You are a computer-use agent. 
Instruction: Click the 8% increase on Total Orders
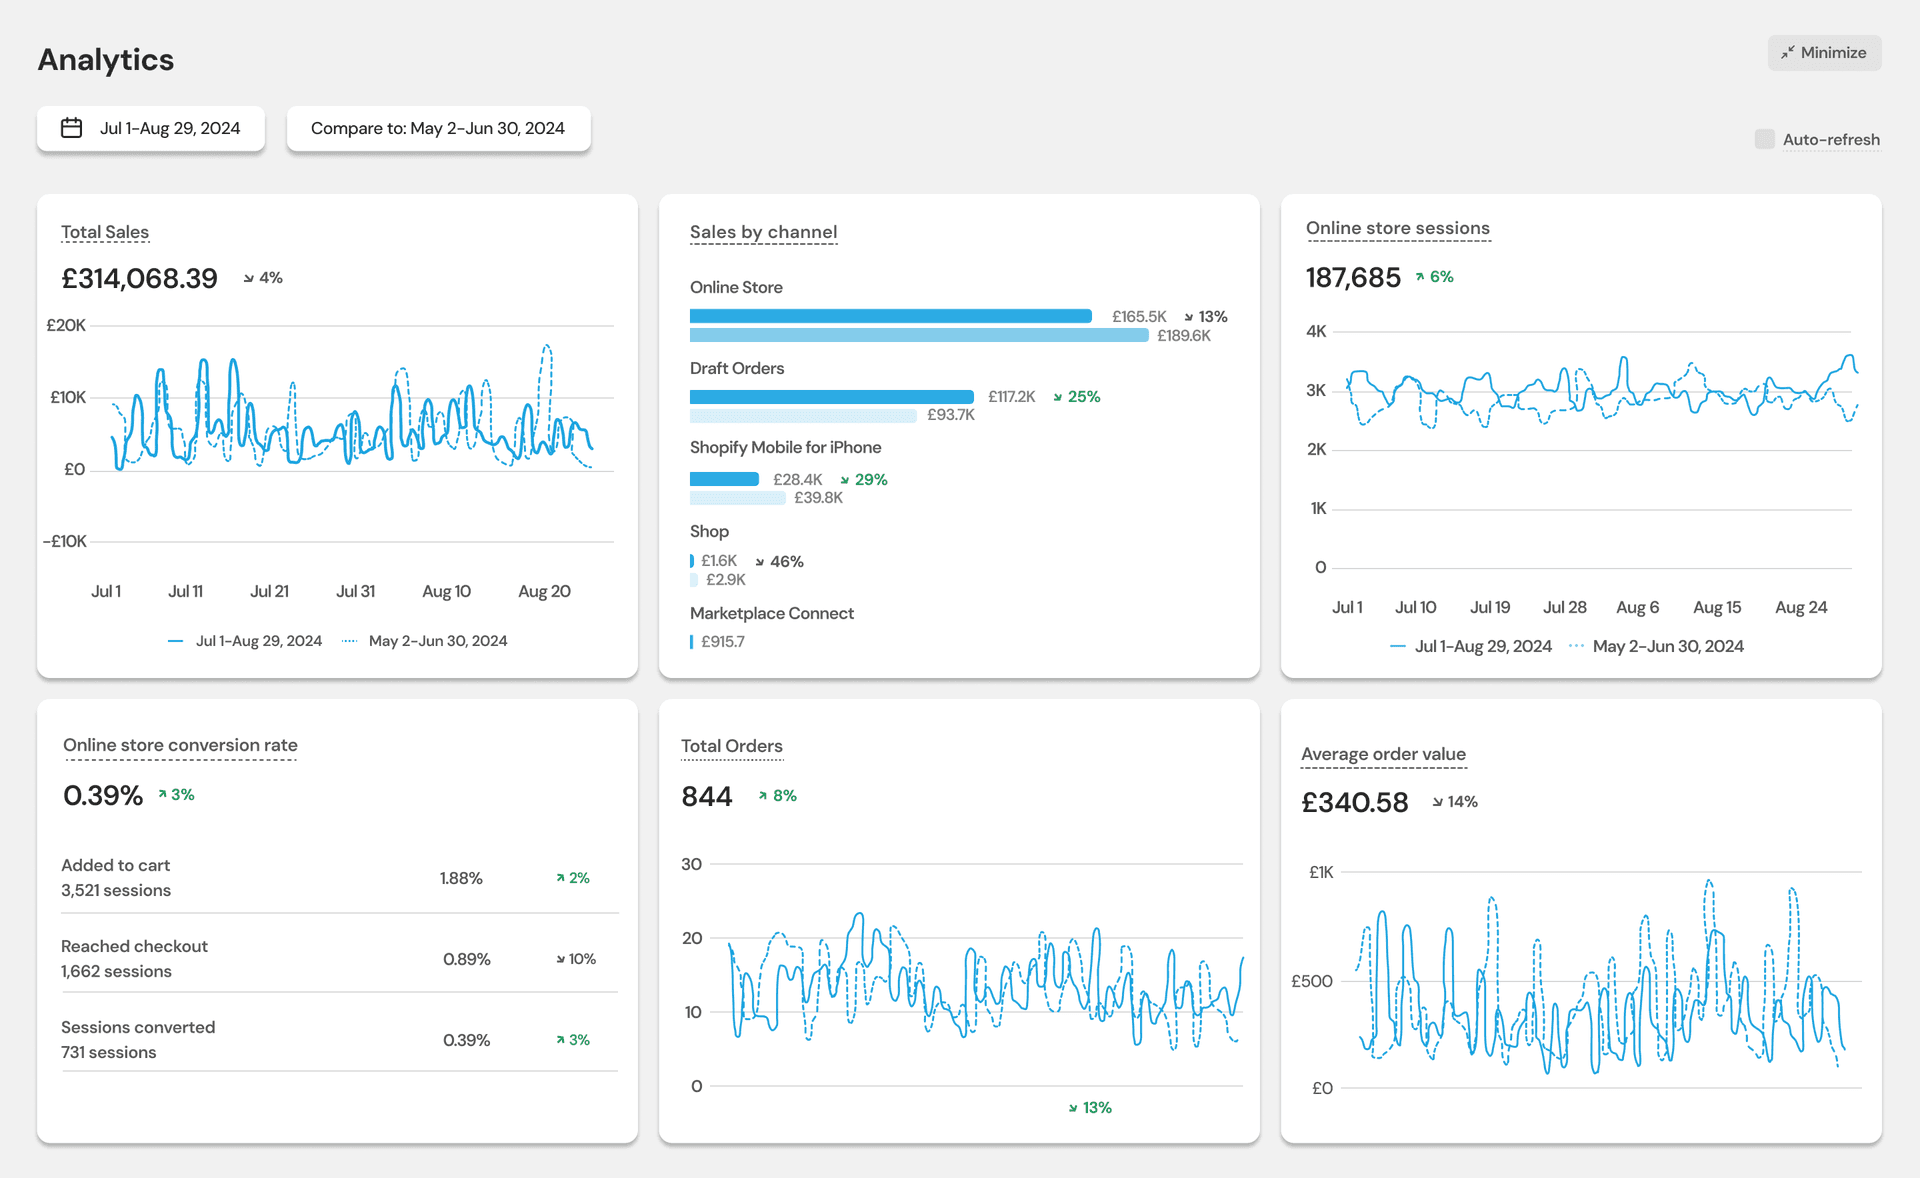pyautogui.click(x=777, y=796)
